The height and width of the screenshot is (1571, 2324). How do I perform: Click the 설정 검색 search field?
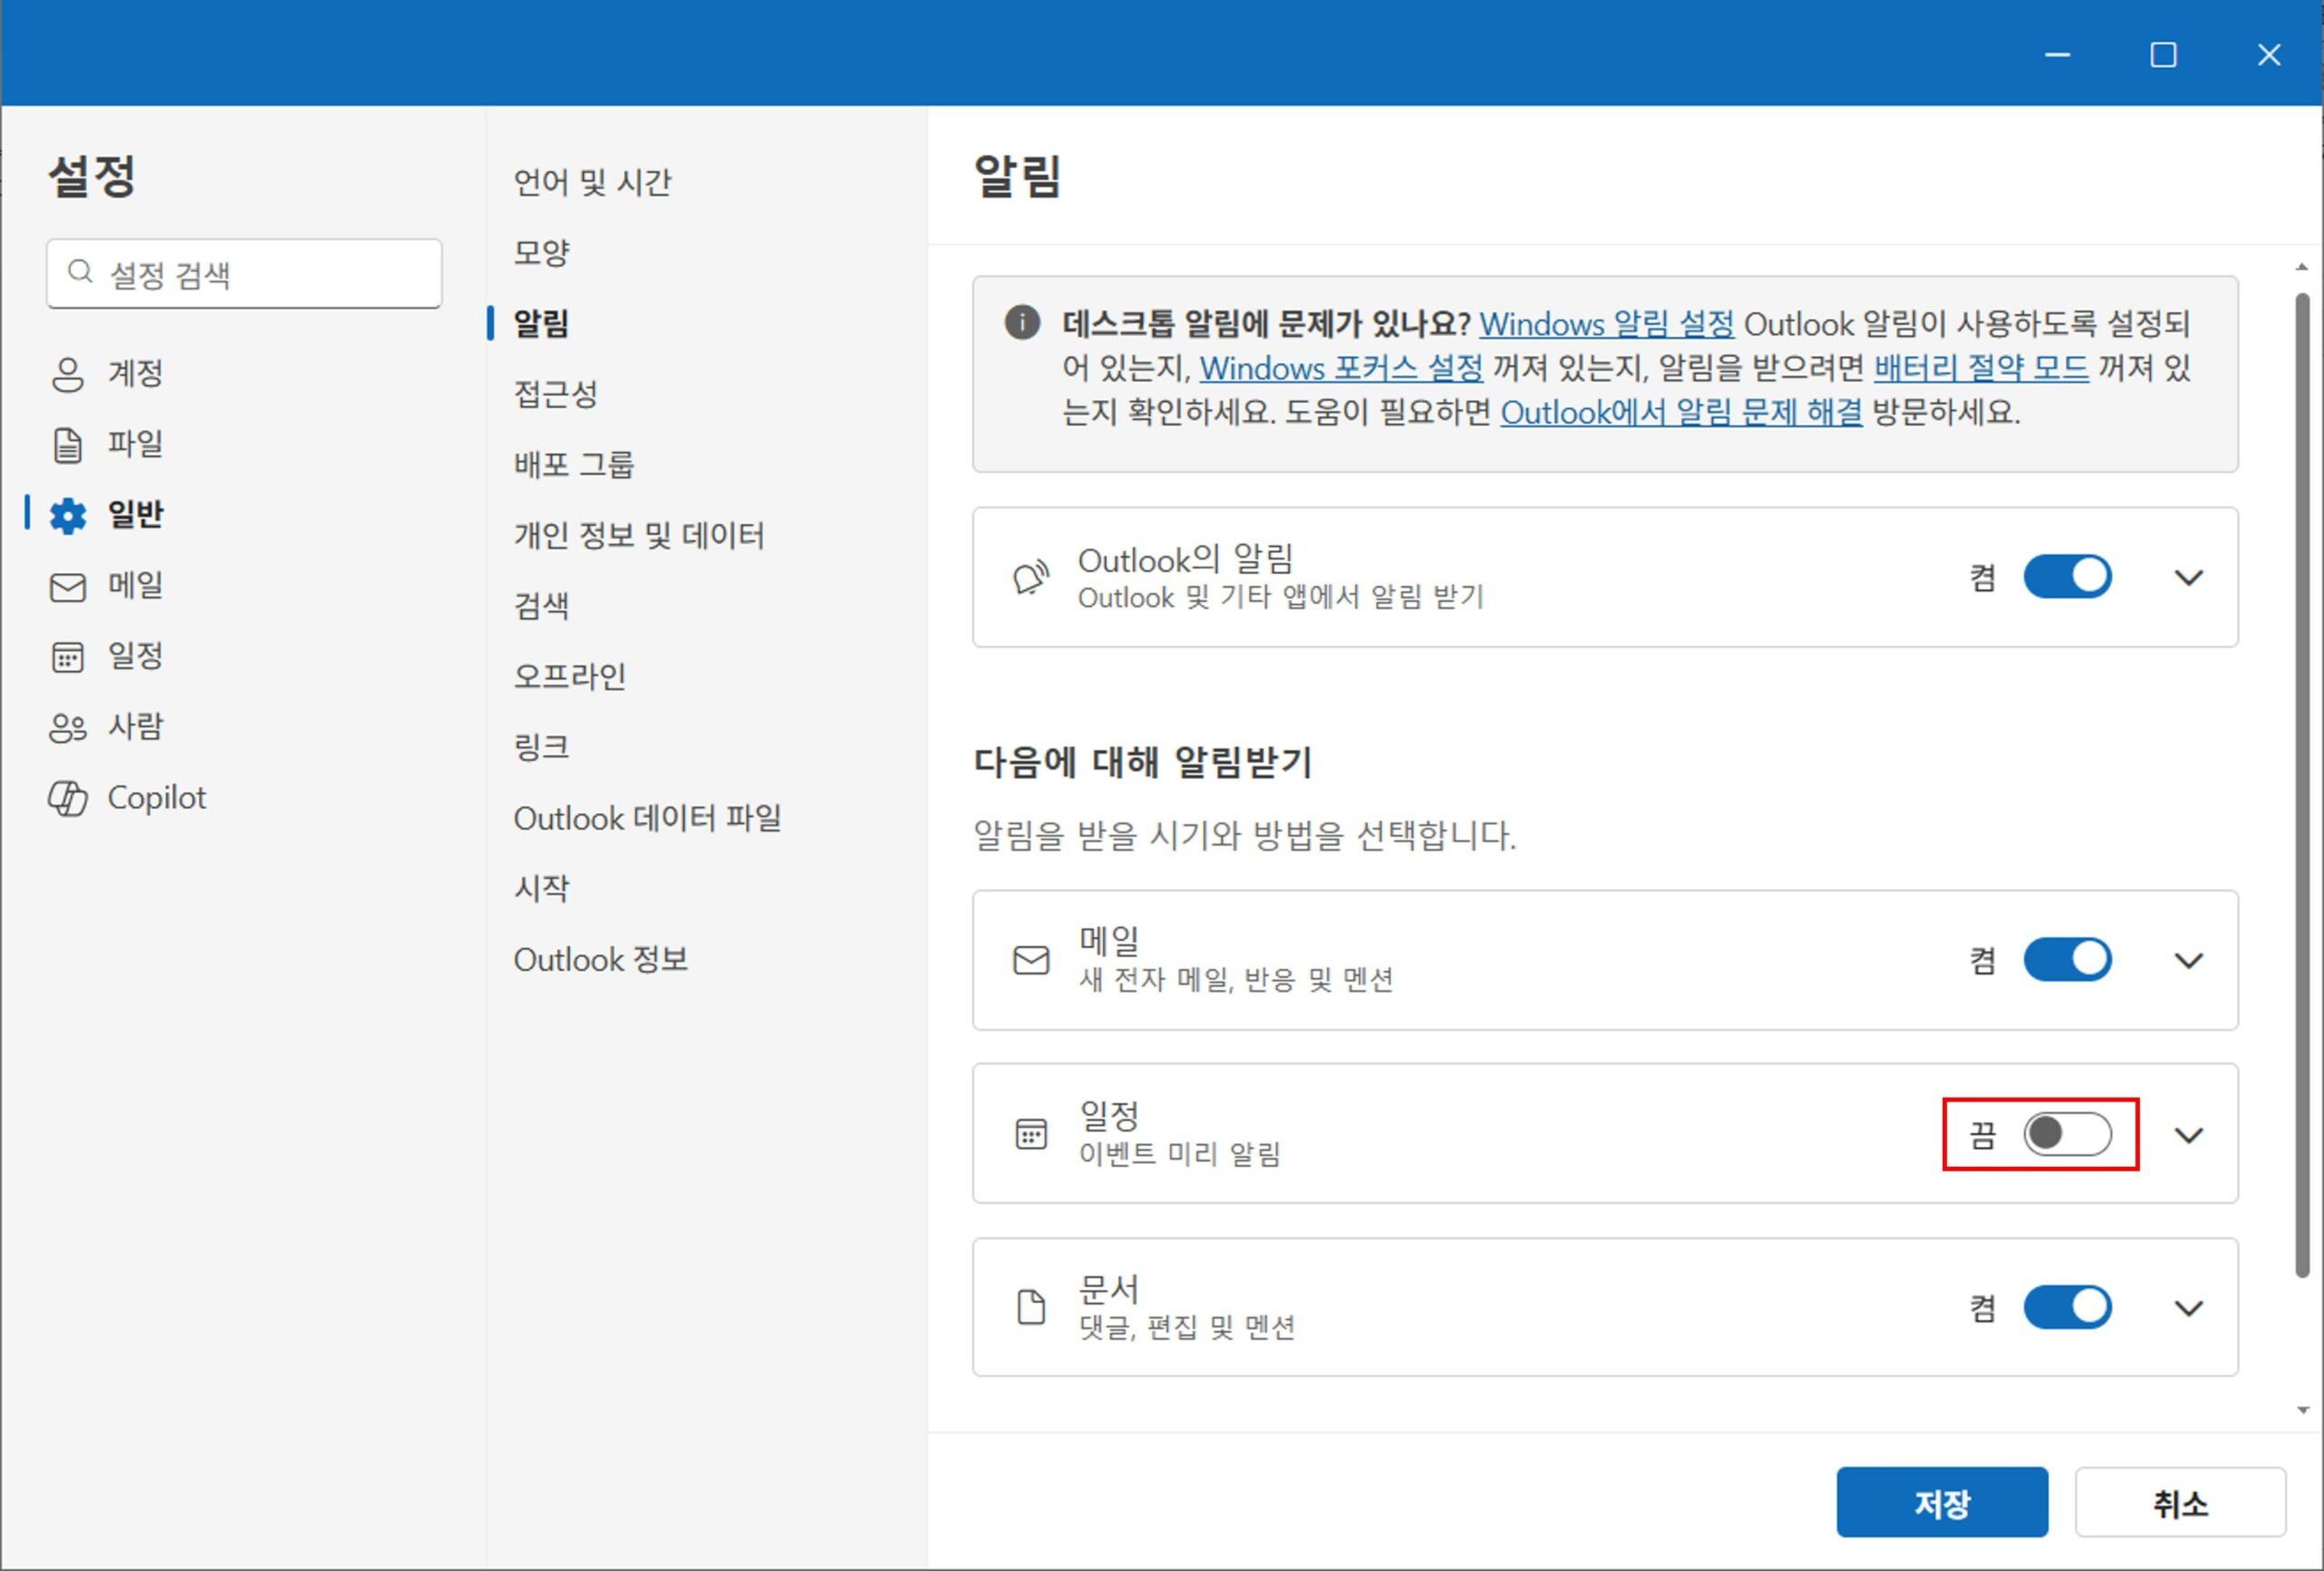tap(244, 274)
